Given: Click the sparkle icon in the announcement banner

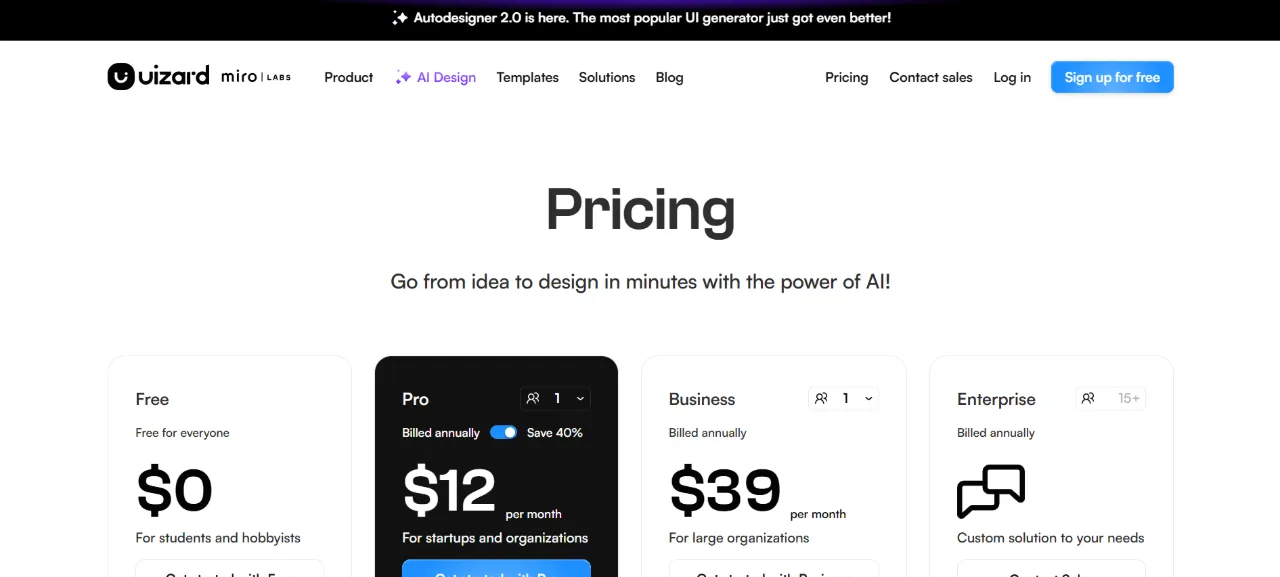Looking at the screenshot, I should click(400, 18).
